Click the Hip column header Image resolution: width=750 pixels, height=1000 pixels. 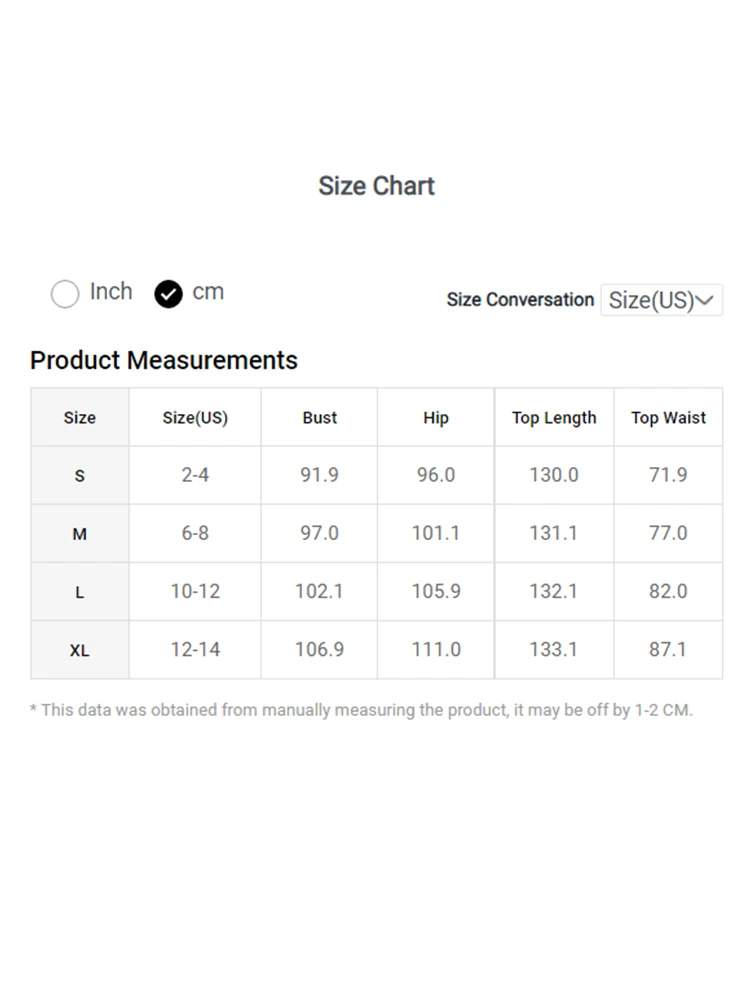(x=436, y=418)
